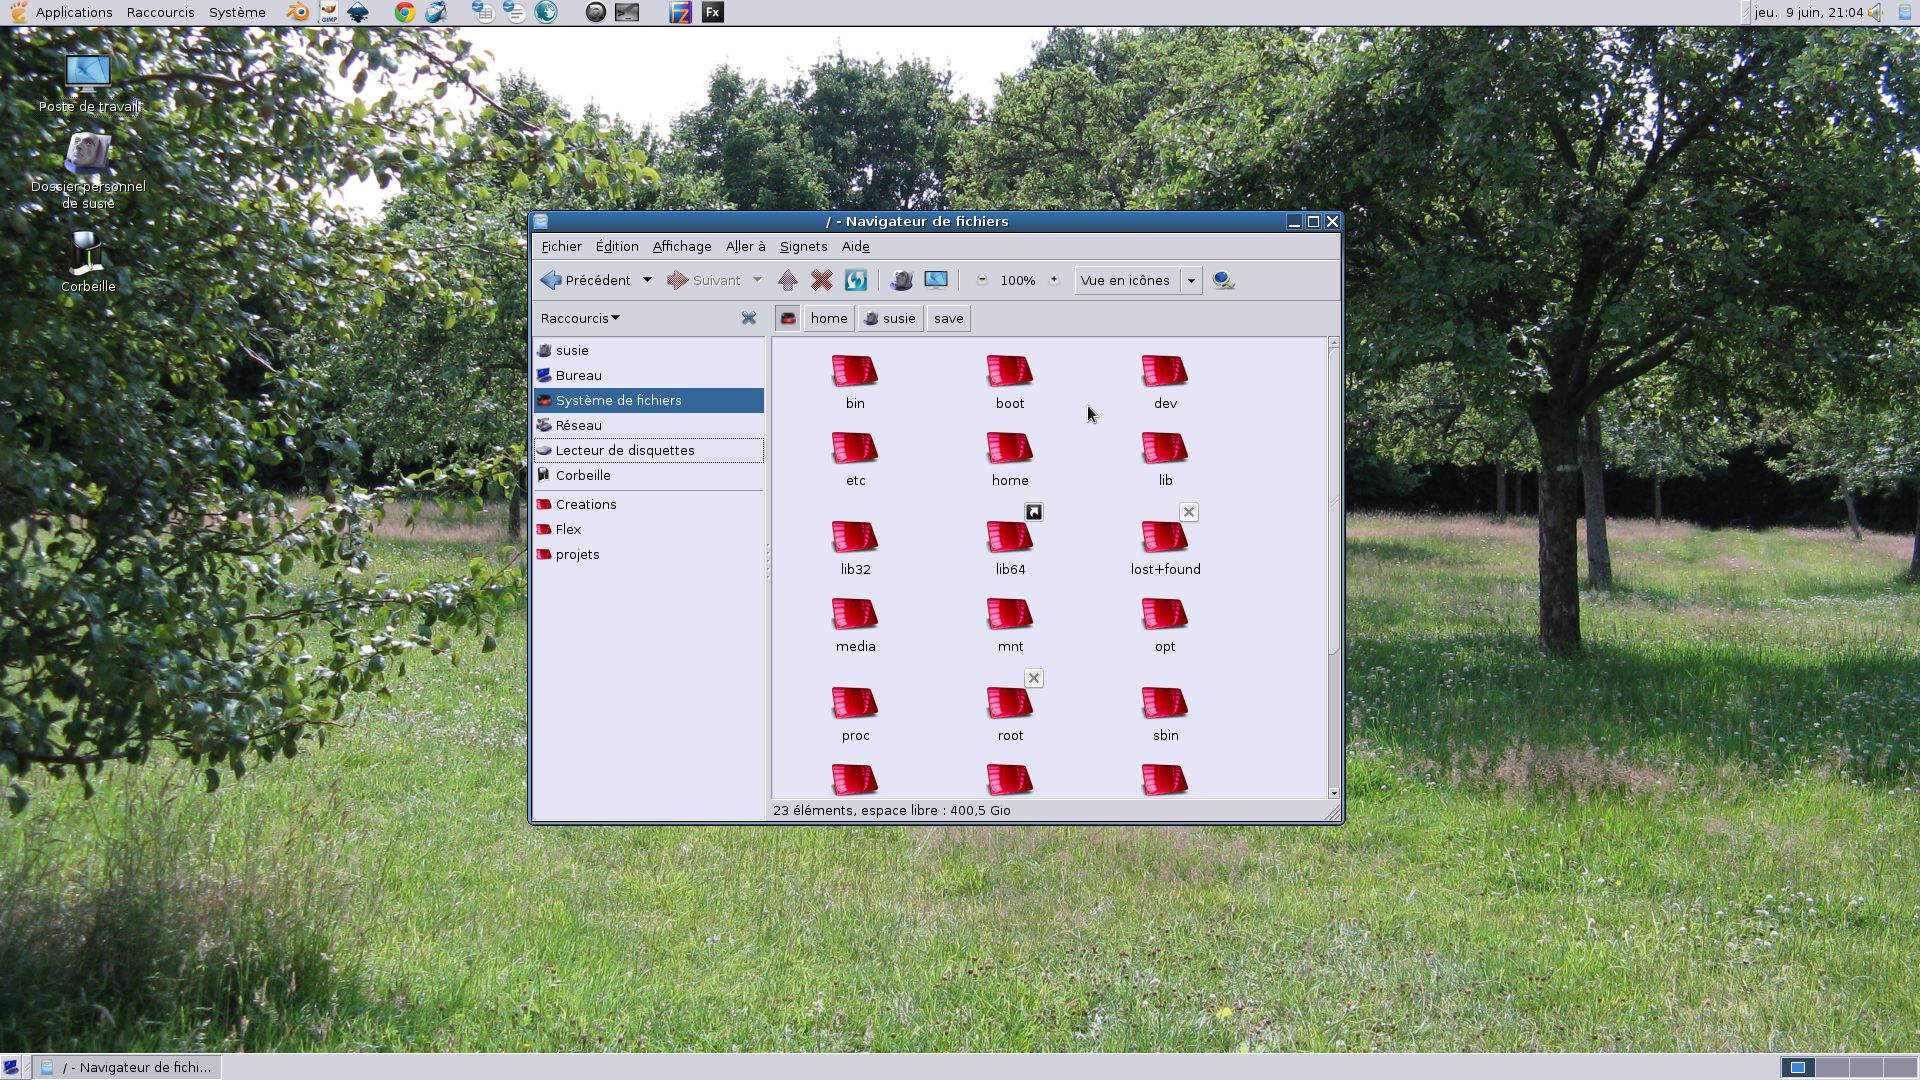The height and width of the screenshot is (1080, 1920).
Task: Click the Précédent back button
Action: [586, 281]
